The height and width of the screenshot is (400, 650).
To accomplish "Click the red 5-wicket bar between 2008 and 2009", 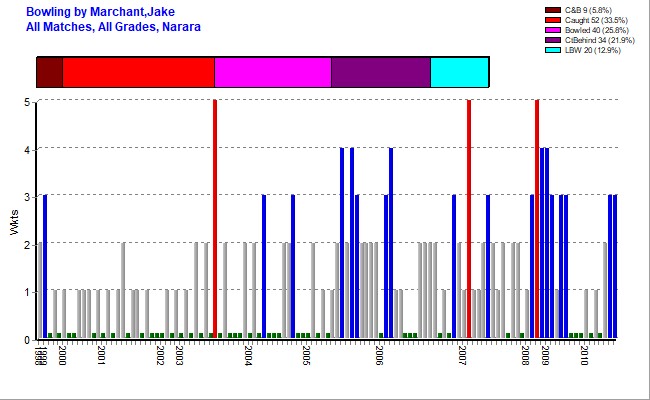I will [x=537, y=220].
